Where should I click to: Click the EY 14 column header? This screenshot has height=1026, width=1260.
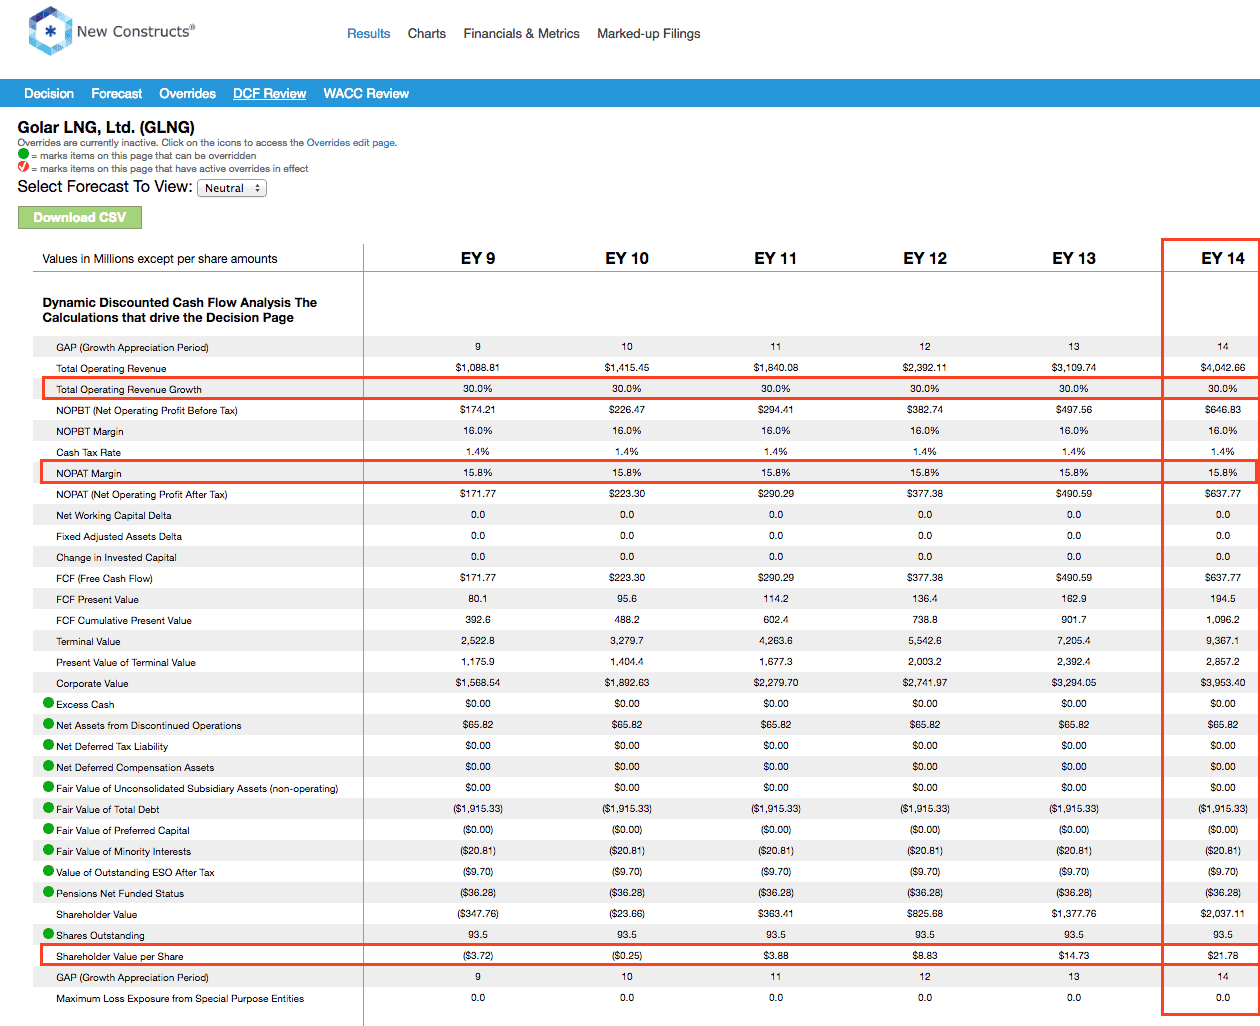pyautogui.click(x=1223, y=258)
